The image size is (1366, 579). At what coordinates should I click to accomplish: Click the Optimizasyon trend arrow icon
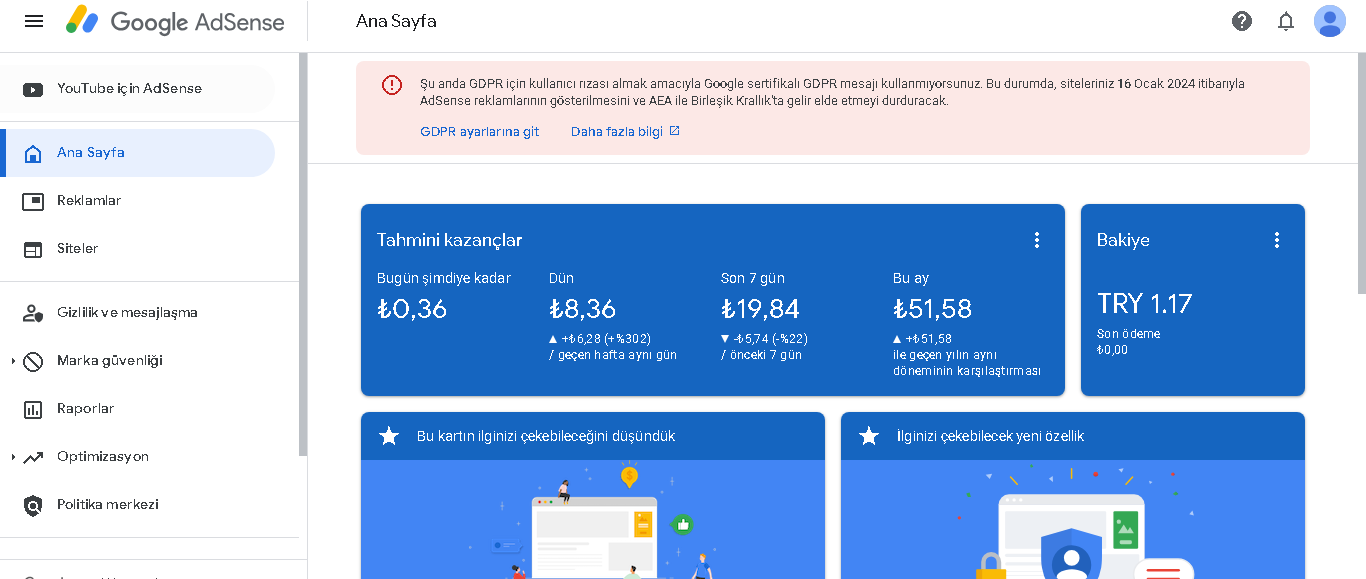33,457
